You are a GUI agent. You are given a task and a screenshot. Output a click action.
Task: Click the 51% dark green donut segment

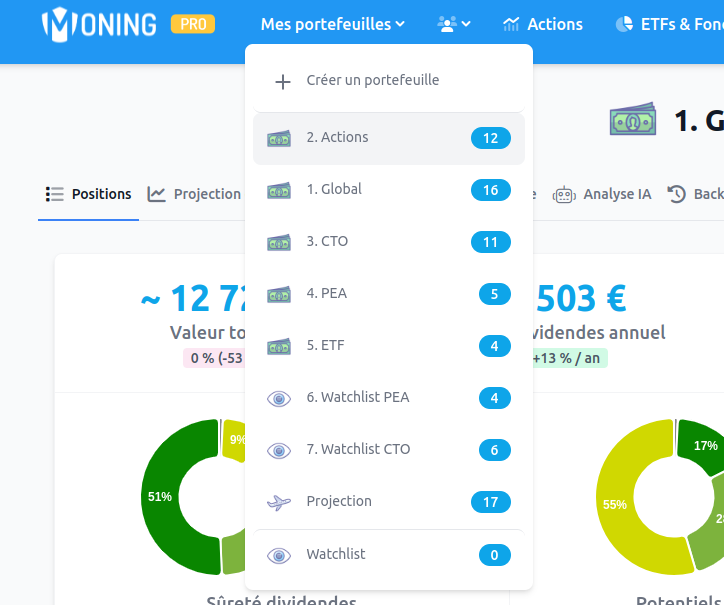pyautogui.click(x=159, y=497)
